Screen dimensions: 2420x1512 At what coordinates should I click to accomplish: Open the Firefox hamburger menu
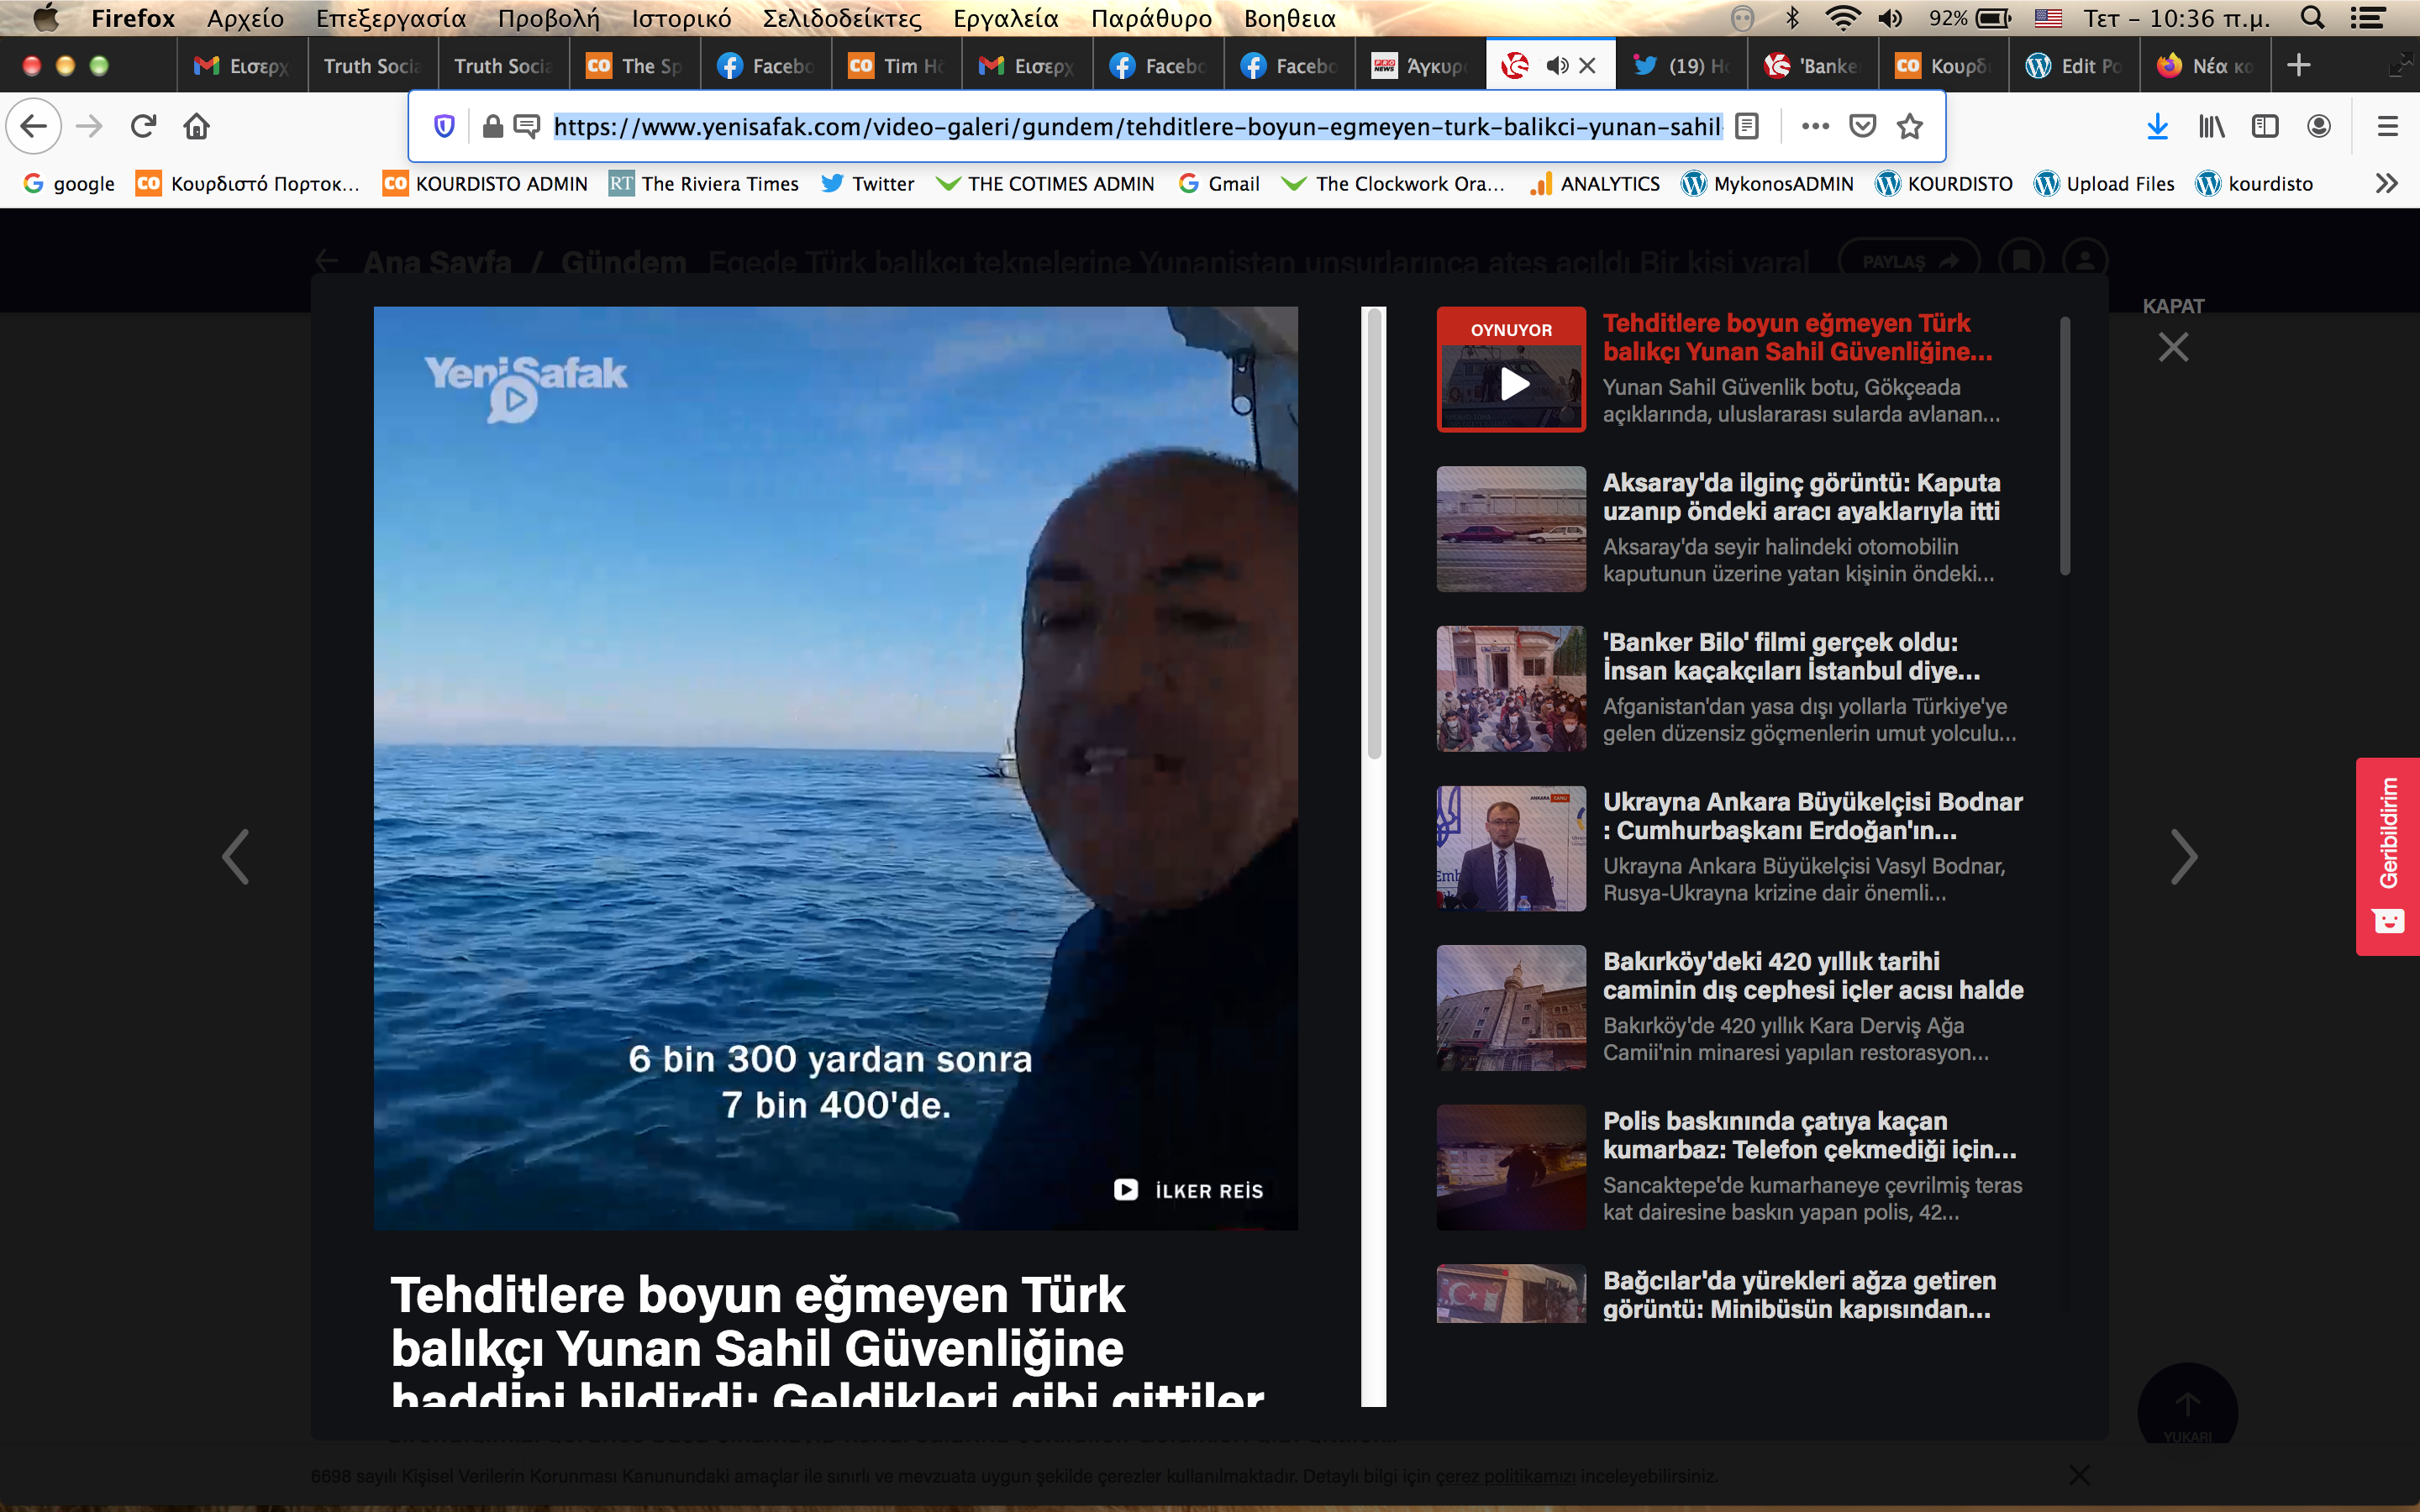click(x=2388, y=126)
